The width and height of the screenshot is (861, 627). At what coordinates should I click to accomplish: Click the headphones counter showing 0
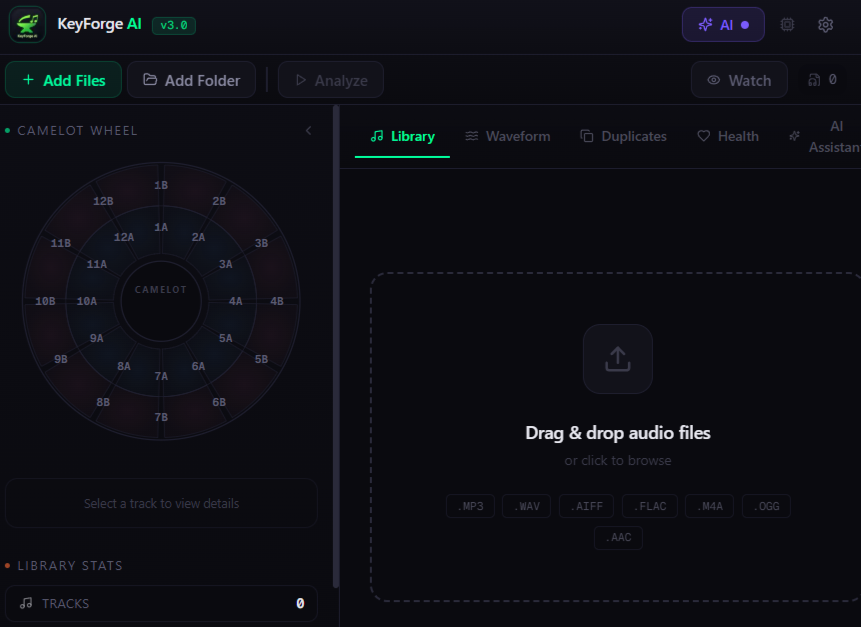(x=822, y=80)
